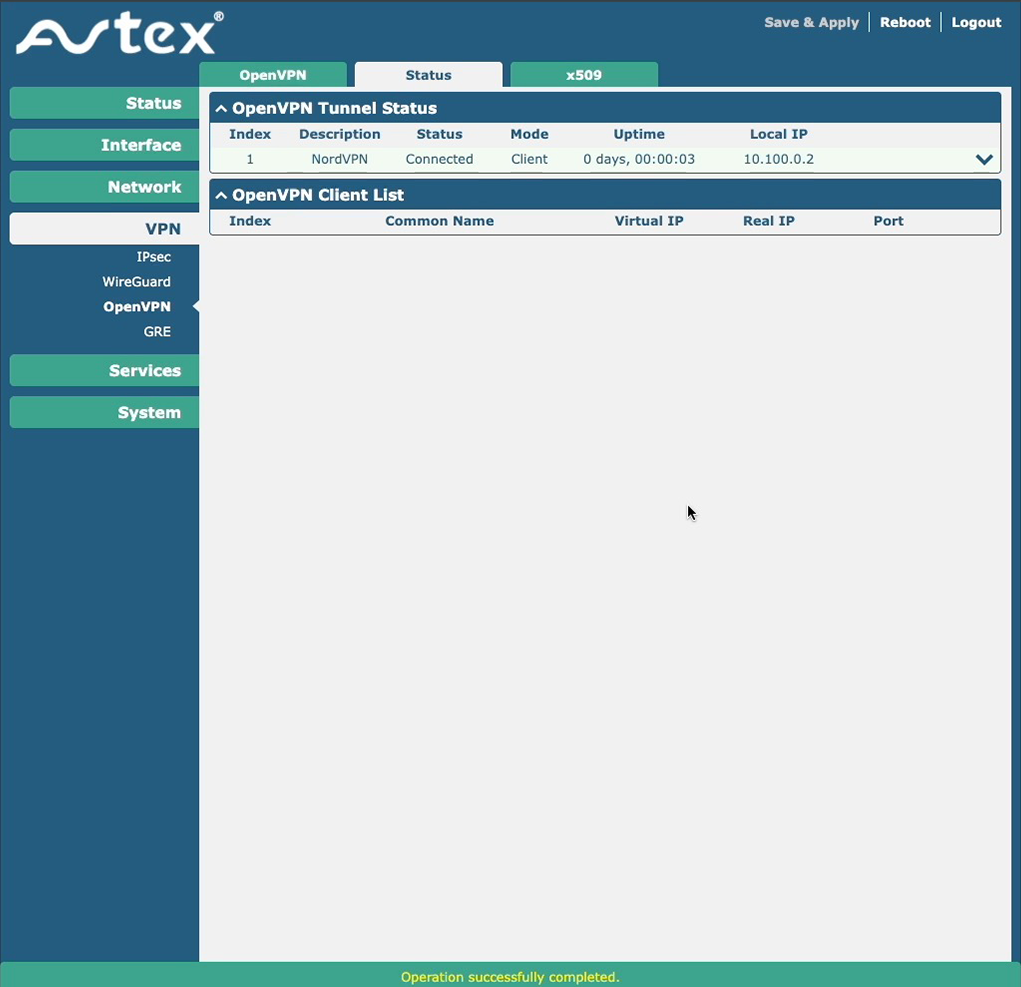Switch to the OpenVPN tab
The image size is (1021, 987).
[x=273, y=75]
